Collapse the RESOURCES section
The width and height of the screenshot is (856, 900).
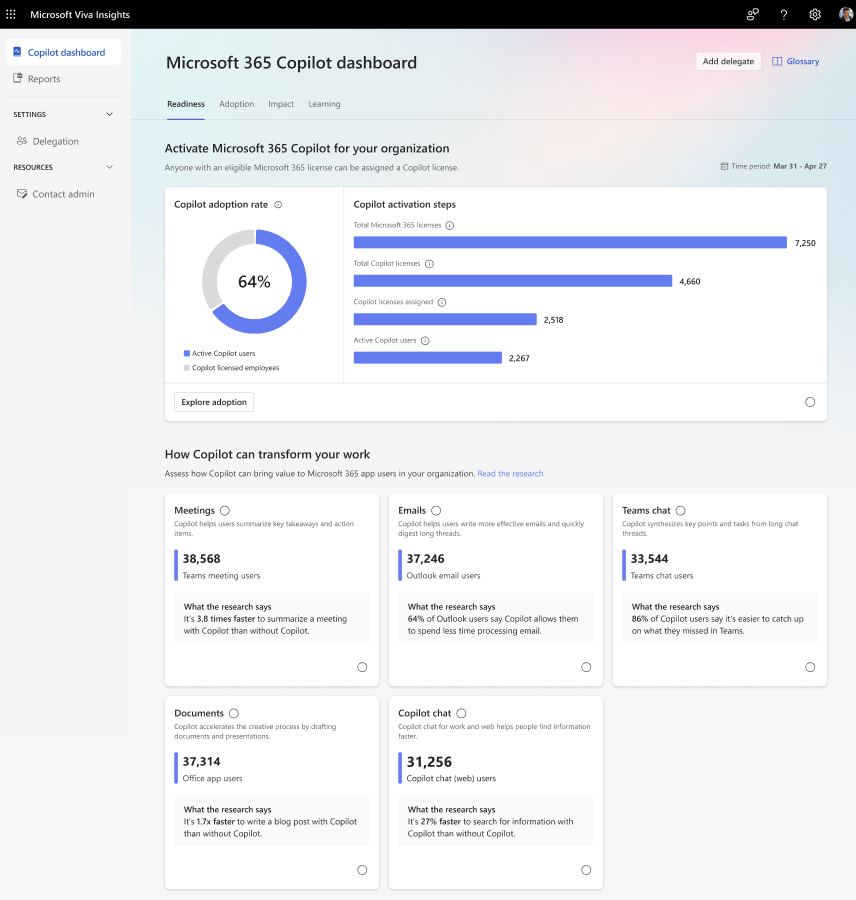pyautogui.click(x=109, y=167)
